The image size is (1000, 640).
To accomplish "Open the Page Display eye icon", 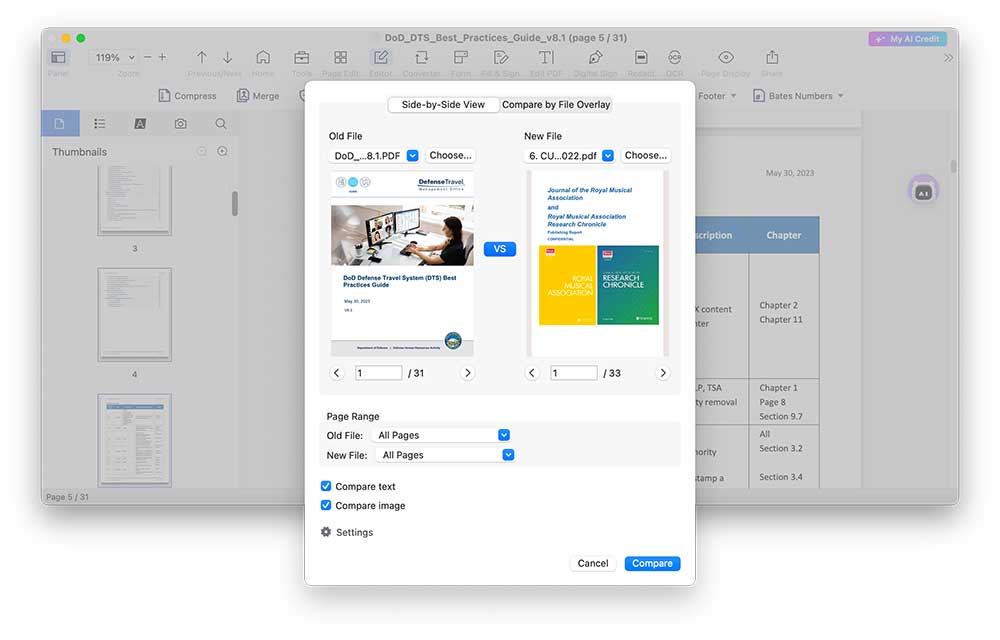I will 726,57.
